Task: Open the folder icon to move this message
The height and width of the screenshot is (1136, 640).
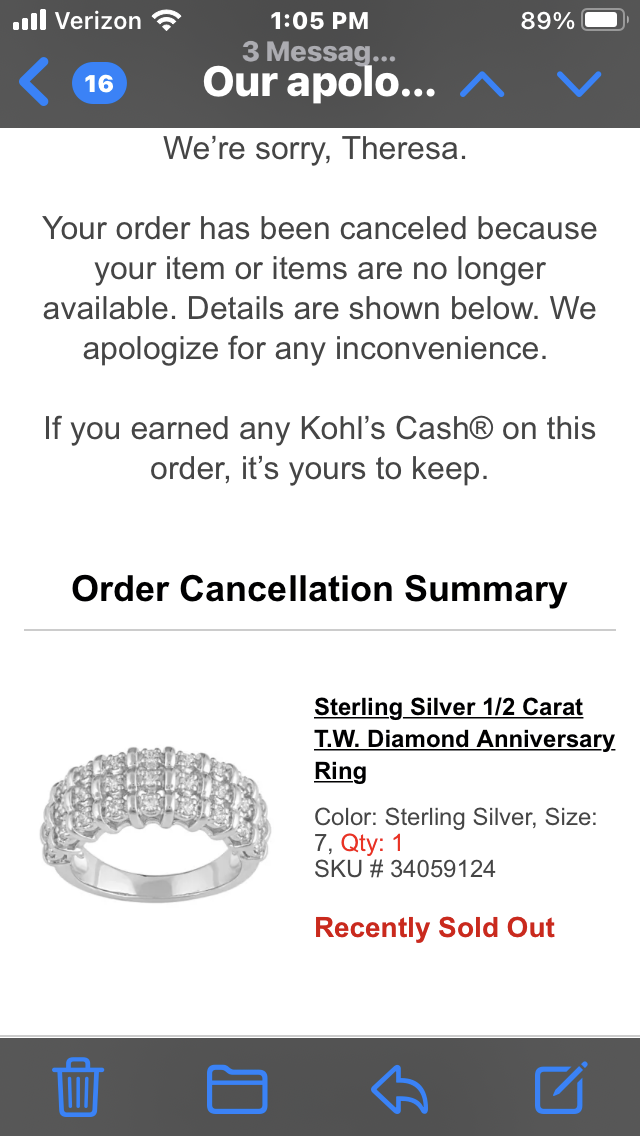Action: click(x=239, y=1088)
